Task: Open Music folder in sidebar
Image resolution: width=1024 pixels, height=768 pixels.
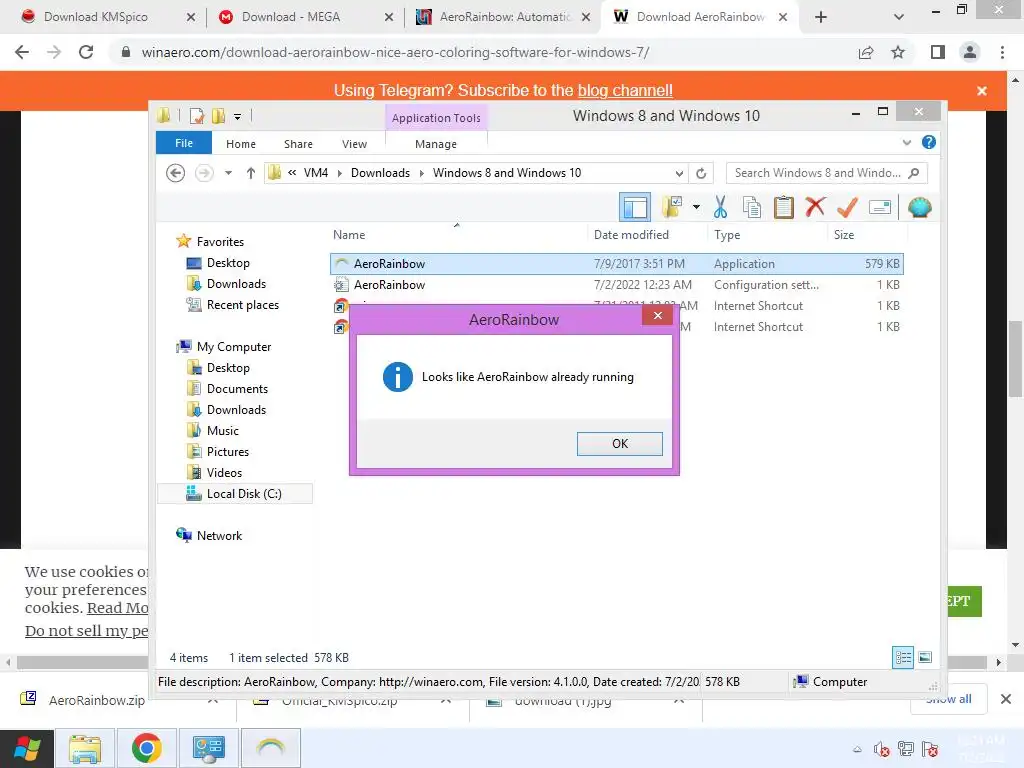Action: [x=213, y=430]
